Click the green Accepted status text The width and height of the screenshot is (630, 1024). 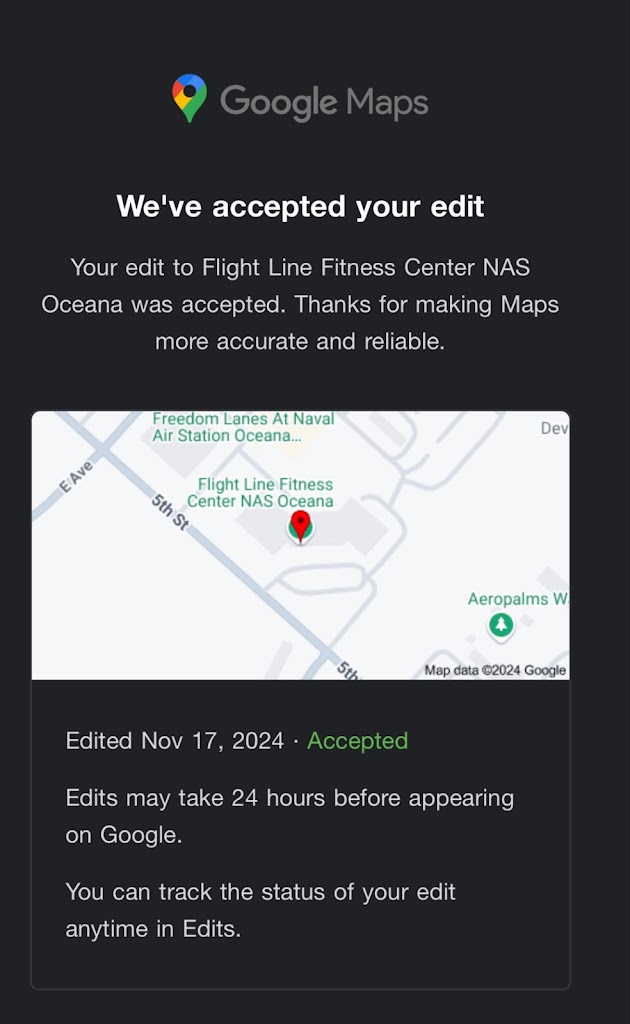pyautogui.click(x=357, y=741)
